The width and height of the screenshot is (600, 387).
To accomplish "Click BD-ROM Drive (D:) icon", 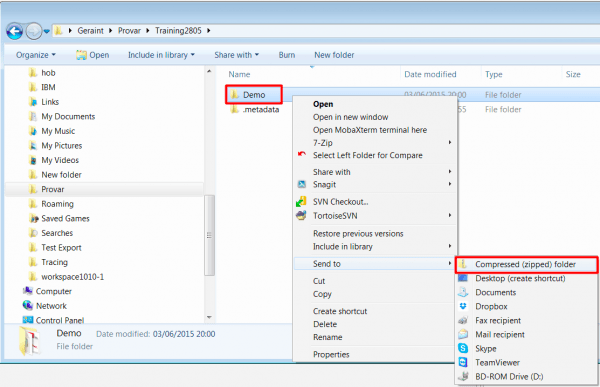I will click(x=463, y=376).
